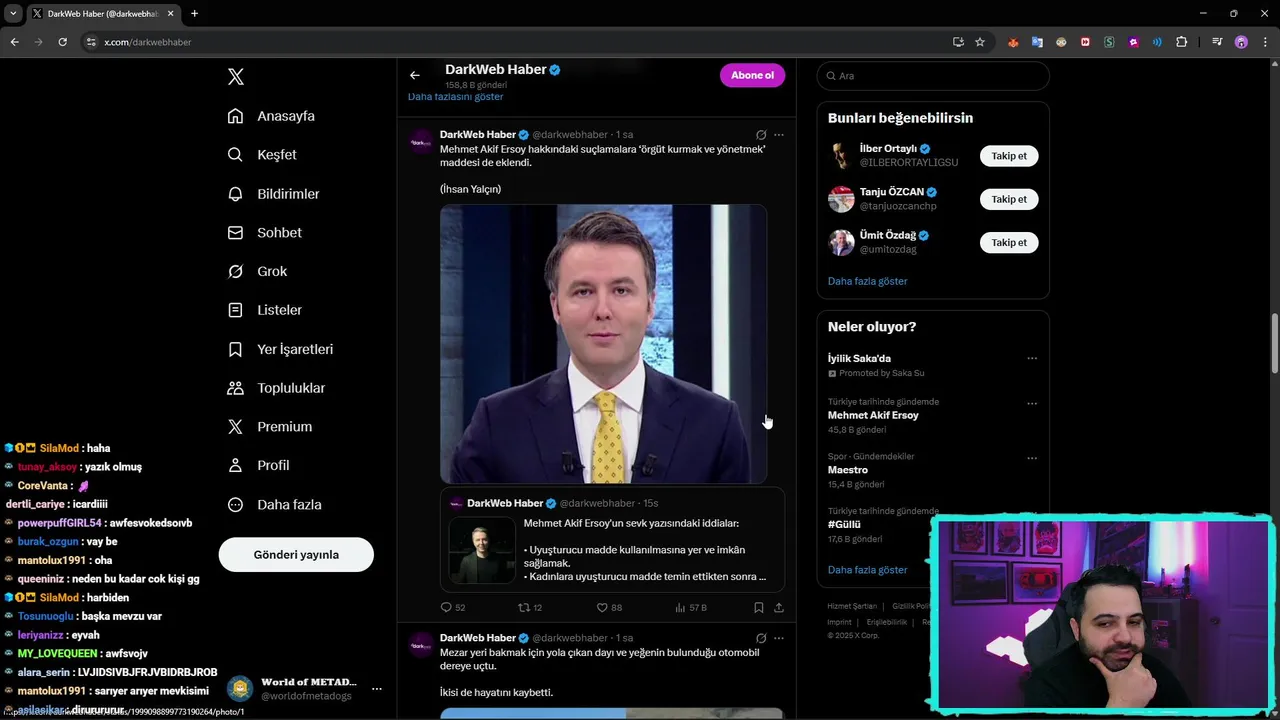Image resolution: width=1280 pixels, height=720 pixels.
Task: Open Topluluklar communities
Action: [276, 388]
